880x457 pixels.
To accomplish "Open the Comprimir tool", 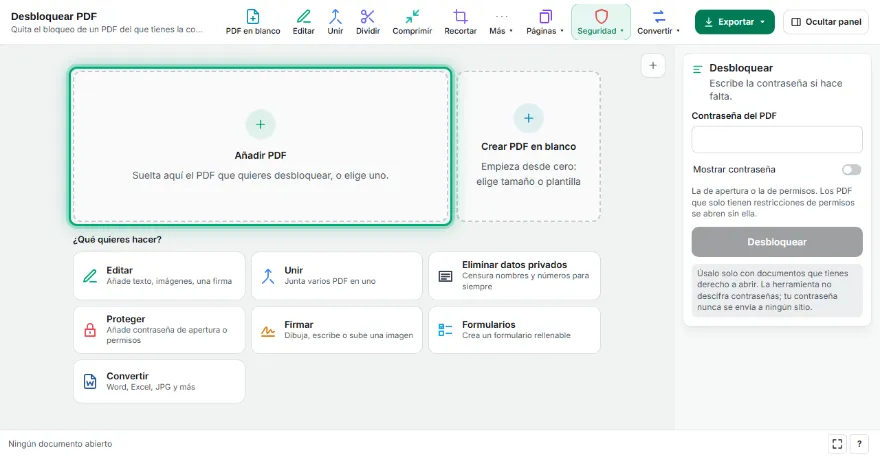I will click(x=412, y=22).
